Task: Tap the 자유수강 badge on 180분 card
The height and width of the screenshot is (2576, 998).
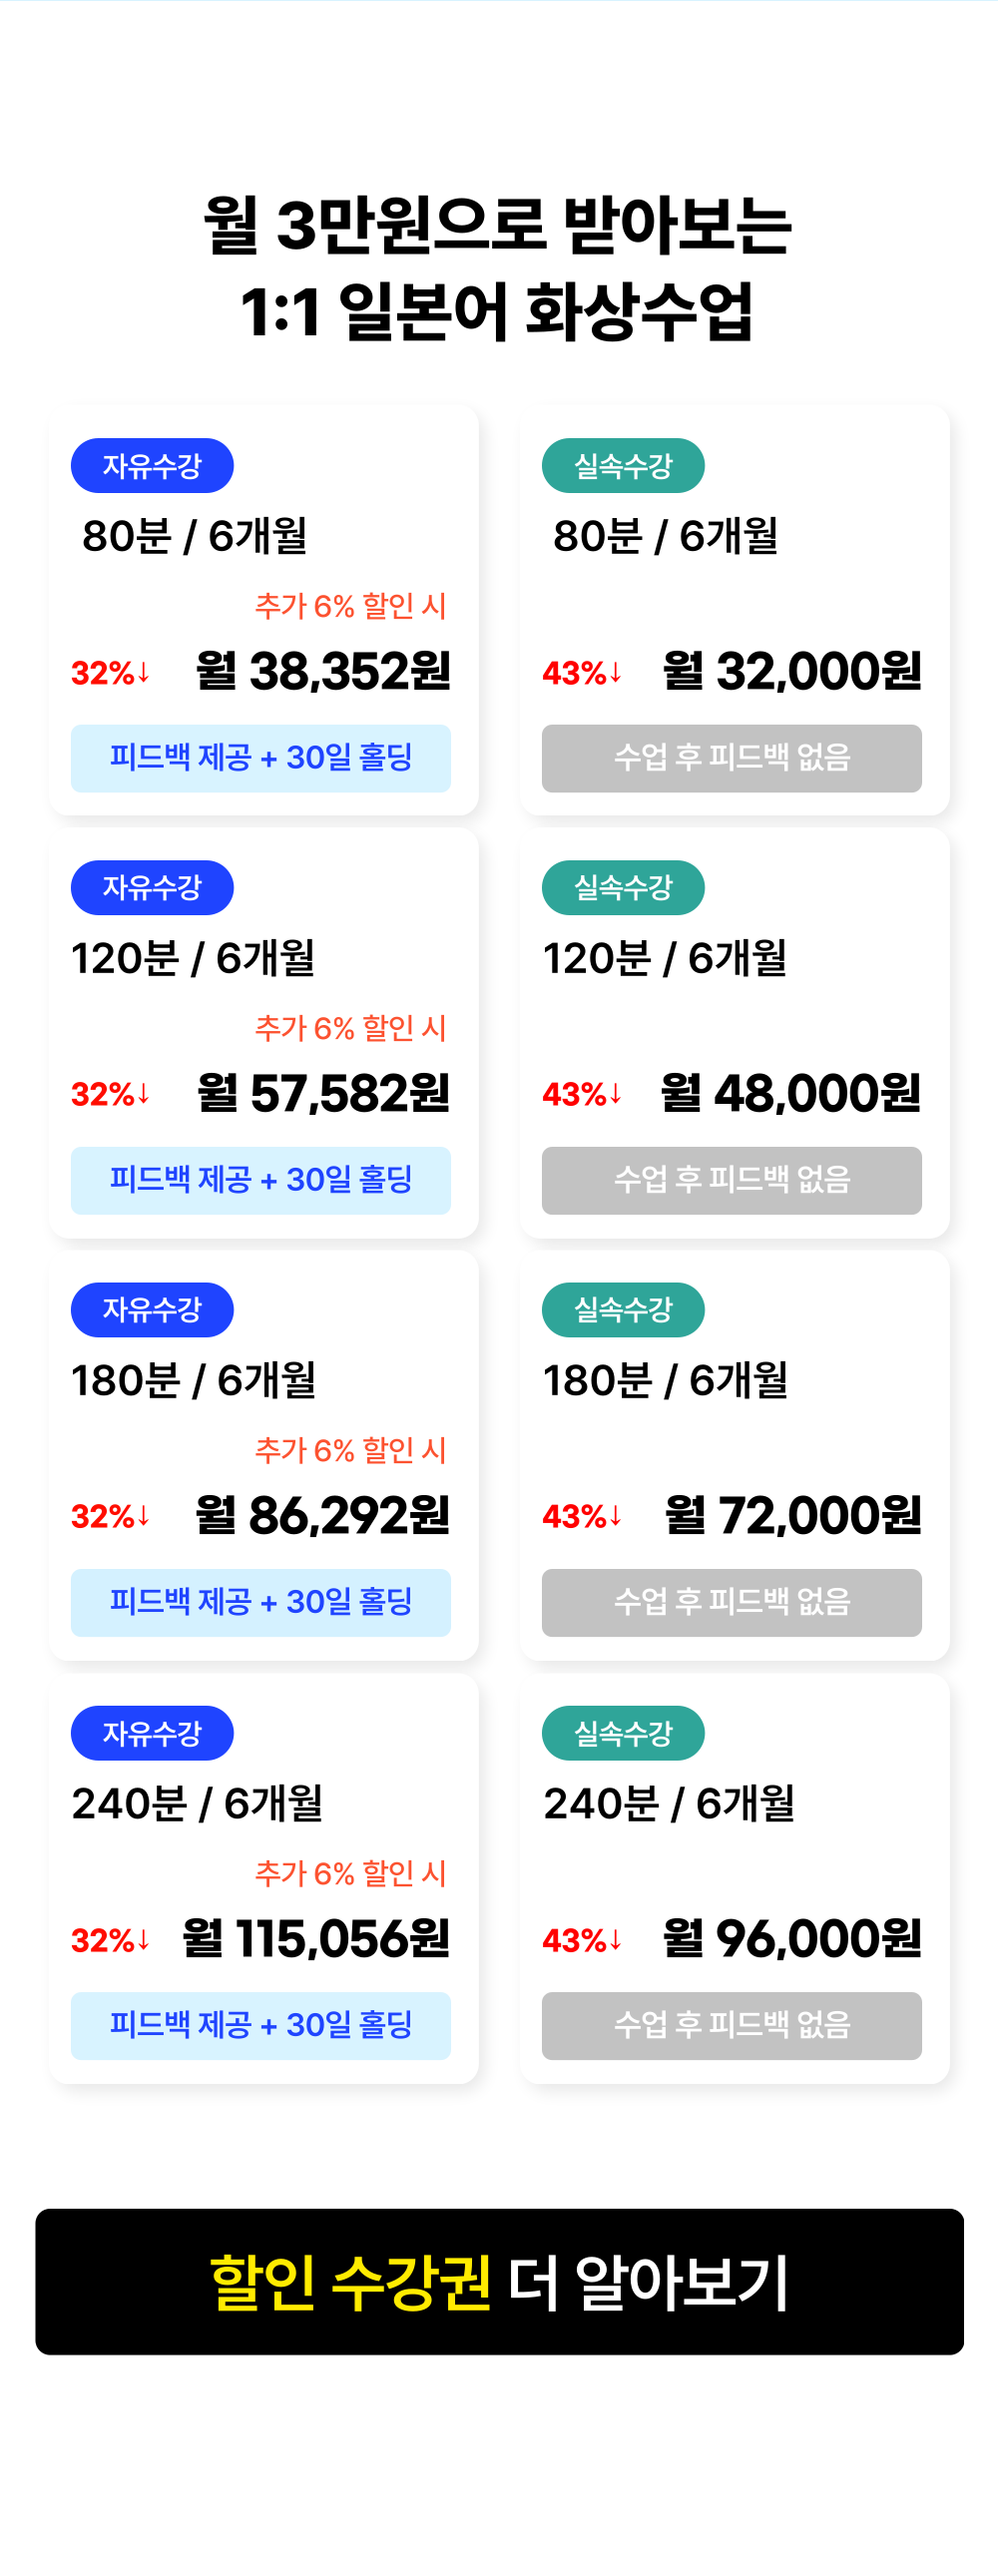Action: (x=152, y=1310)
